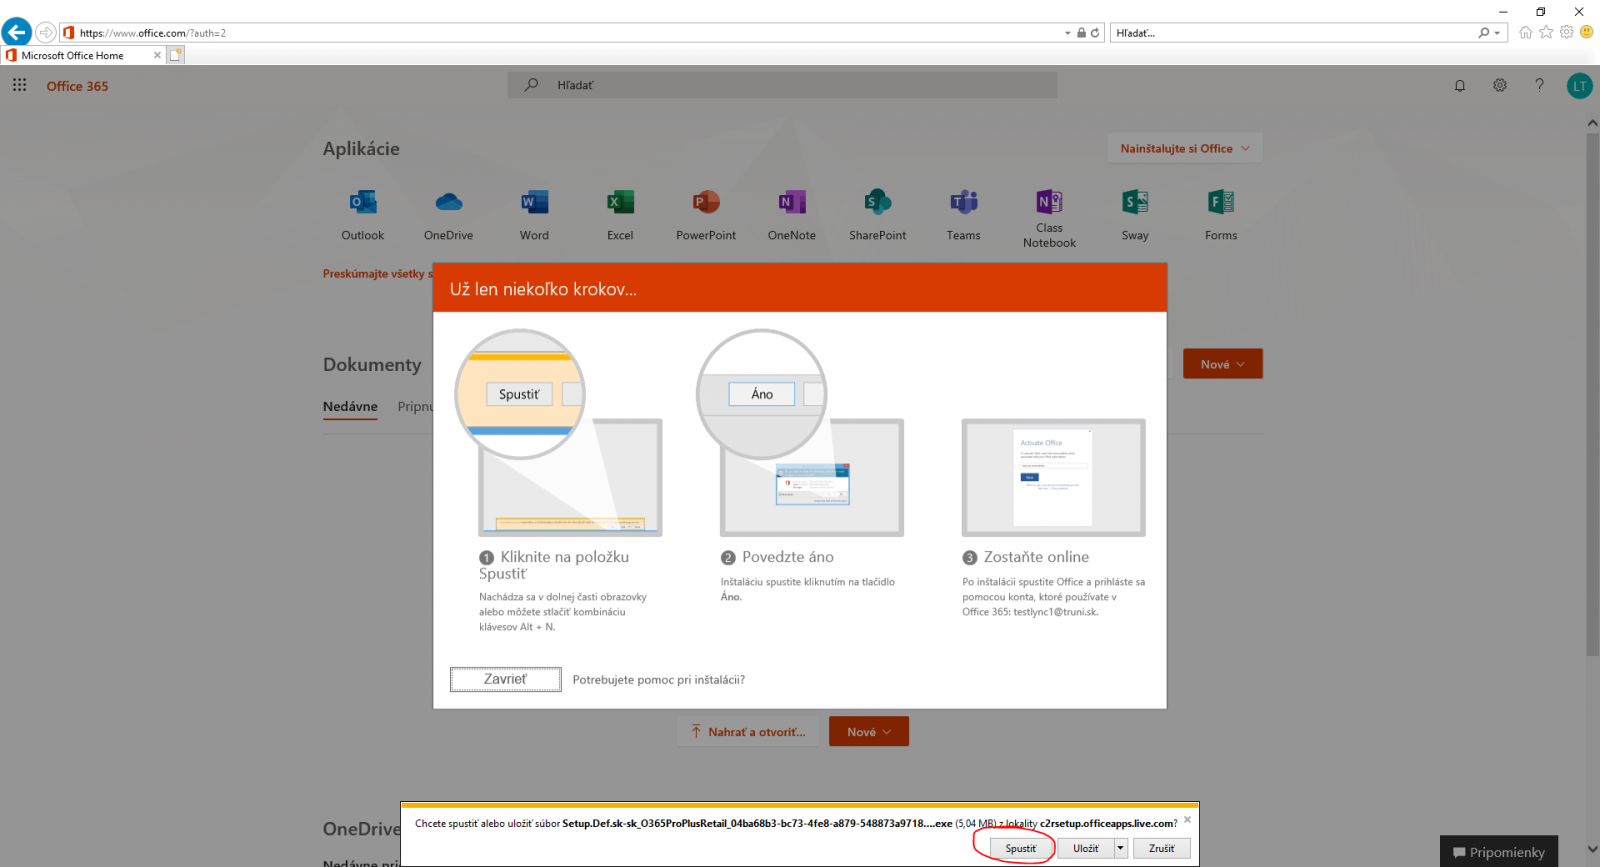Open Potrebujete pomoc pri inštalácii link
The image size is (1600, 867).
click(659, 680)
